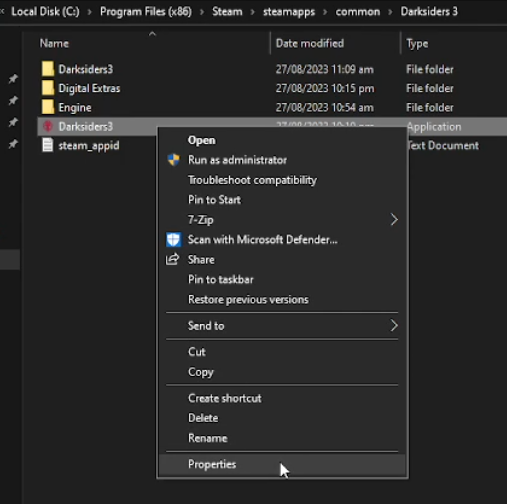Open the Send to entry
Image resolution: width=507 pixels, height=504 pixels.
(206, 326)
